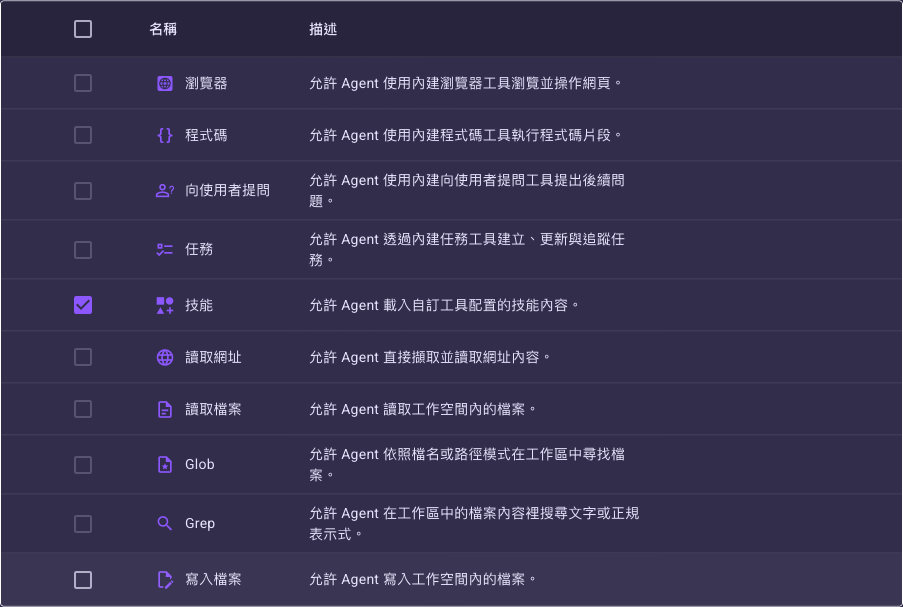Click the 向使用者提問 person question icon
The image size is (903, 607).
pos(165,191)
